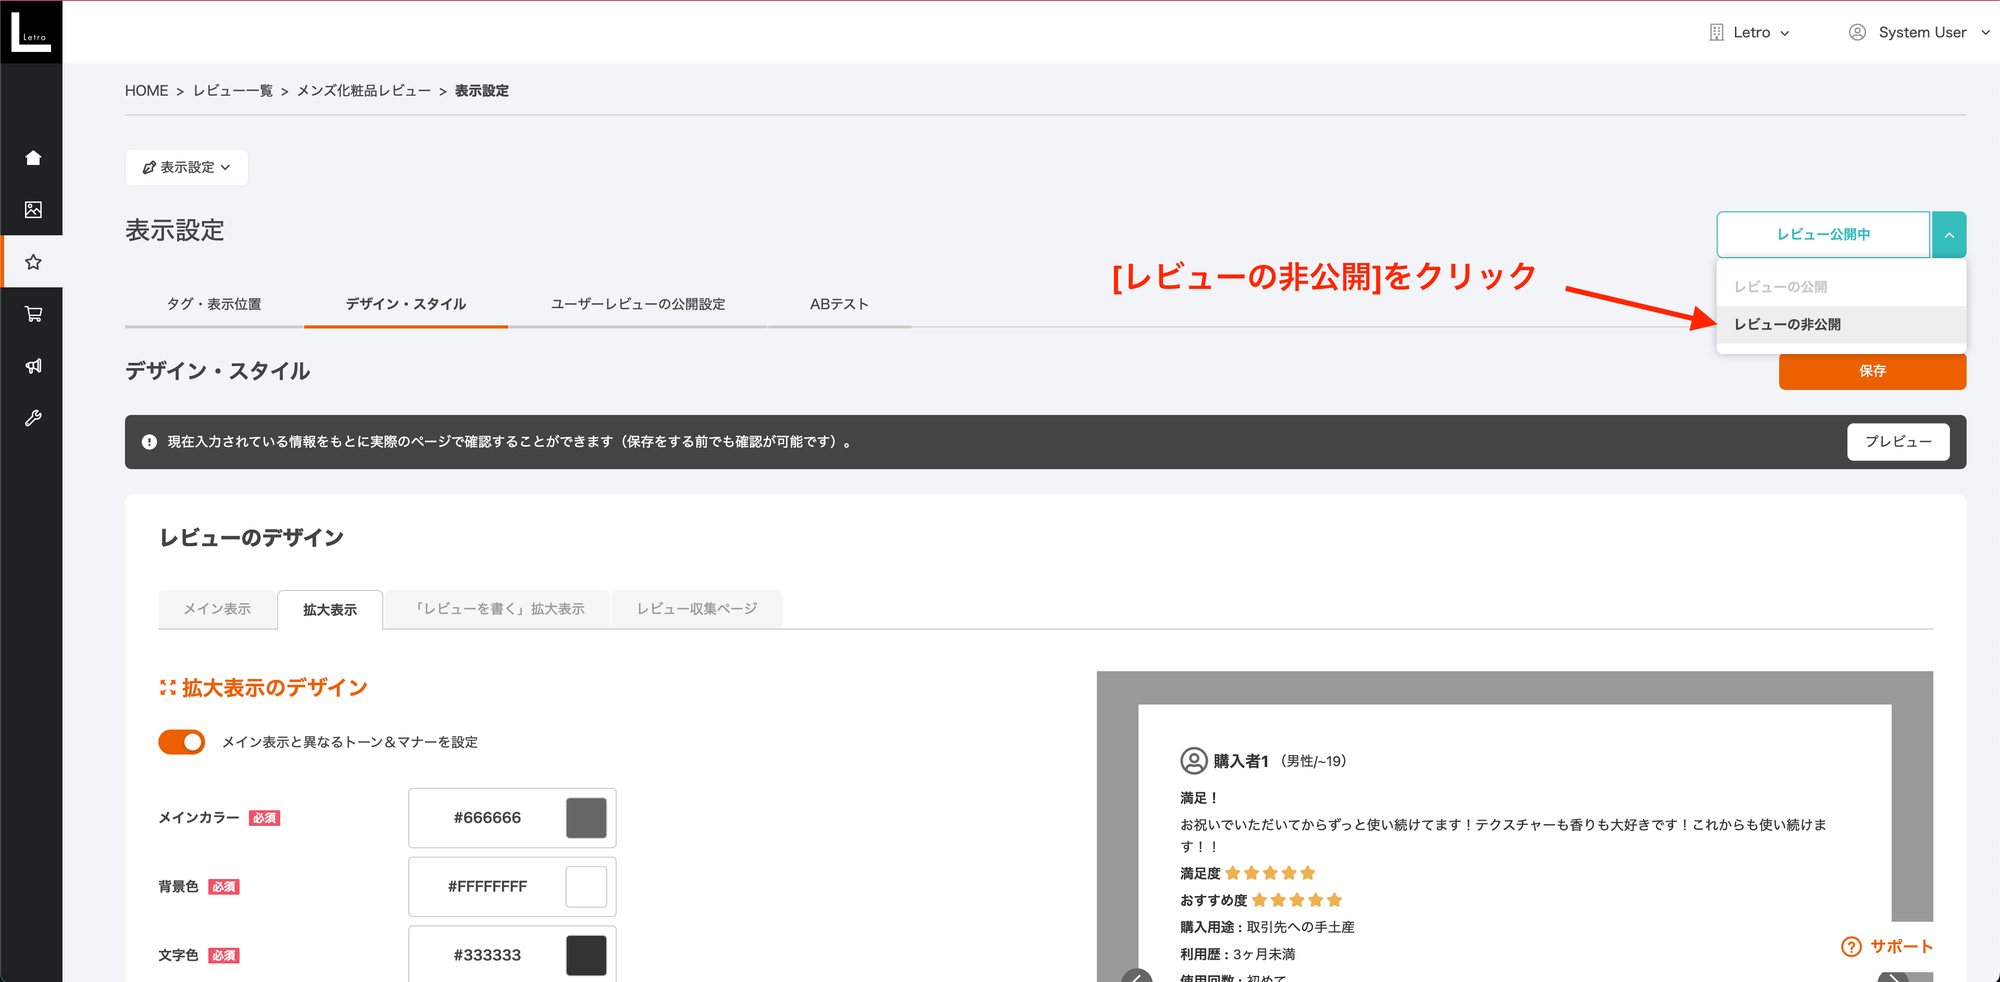Select the image gallery icon in sidebar
Viewport: 2000px width, 982px height.
point(33,209)
